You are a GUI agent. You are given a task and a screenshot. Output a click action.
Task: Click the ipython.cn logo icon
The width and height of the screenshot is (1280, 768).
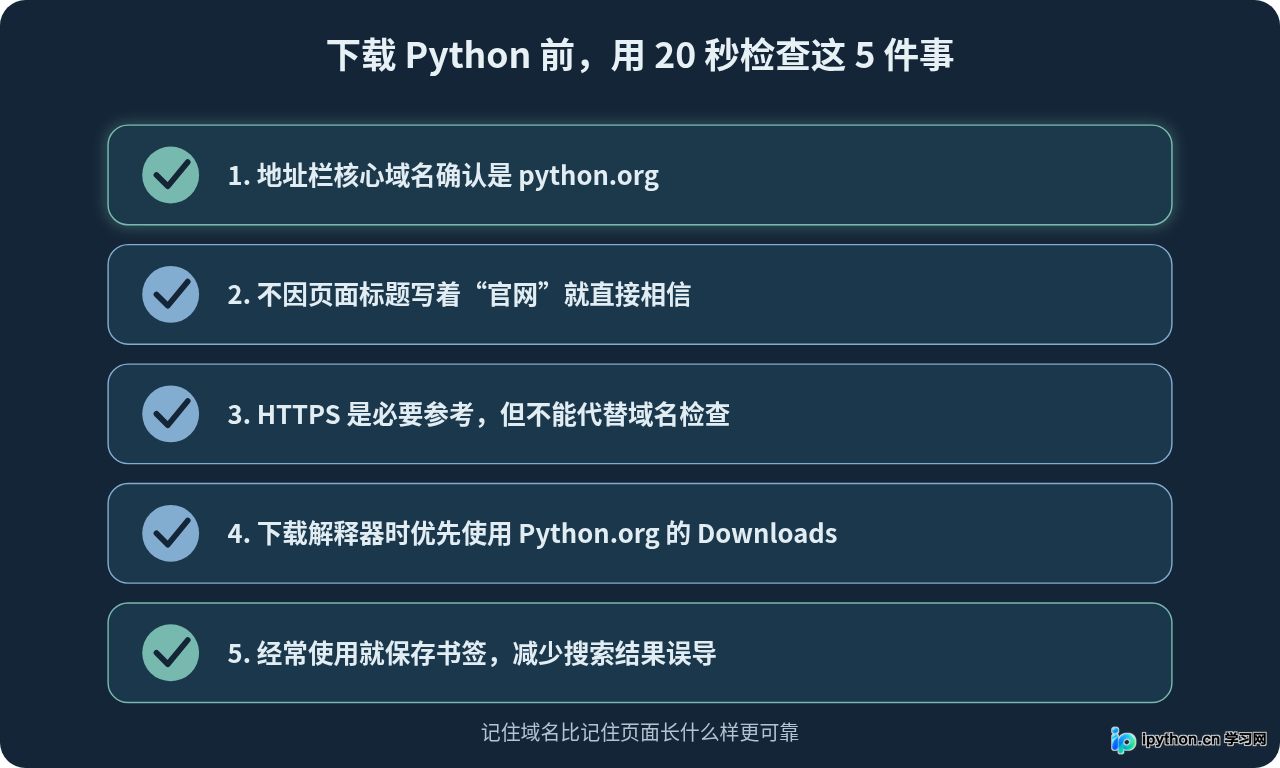[1123, 740]
